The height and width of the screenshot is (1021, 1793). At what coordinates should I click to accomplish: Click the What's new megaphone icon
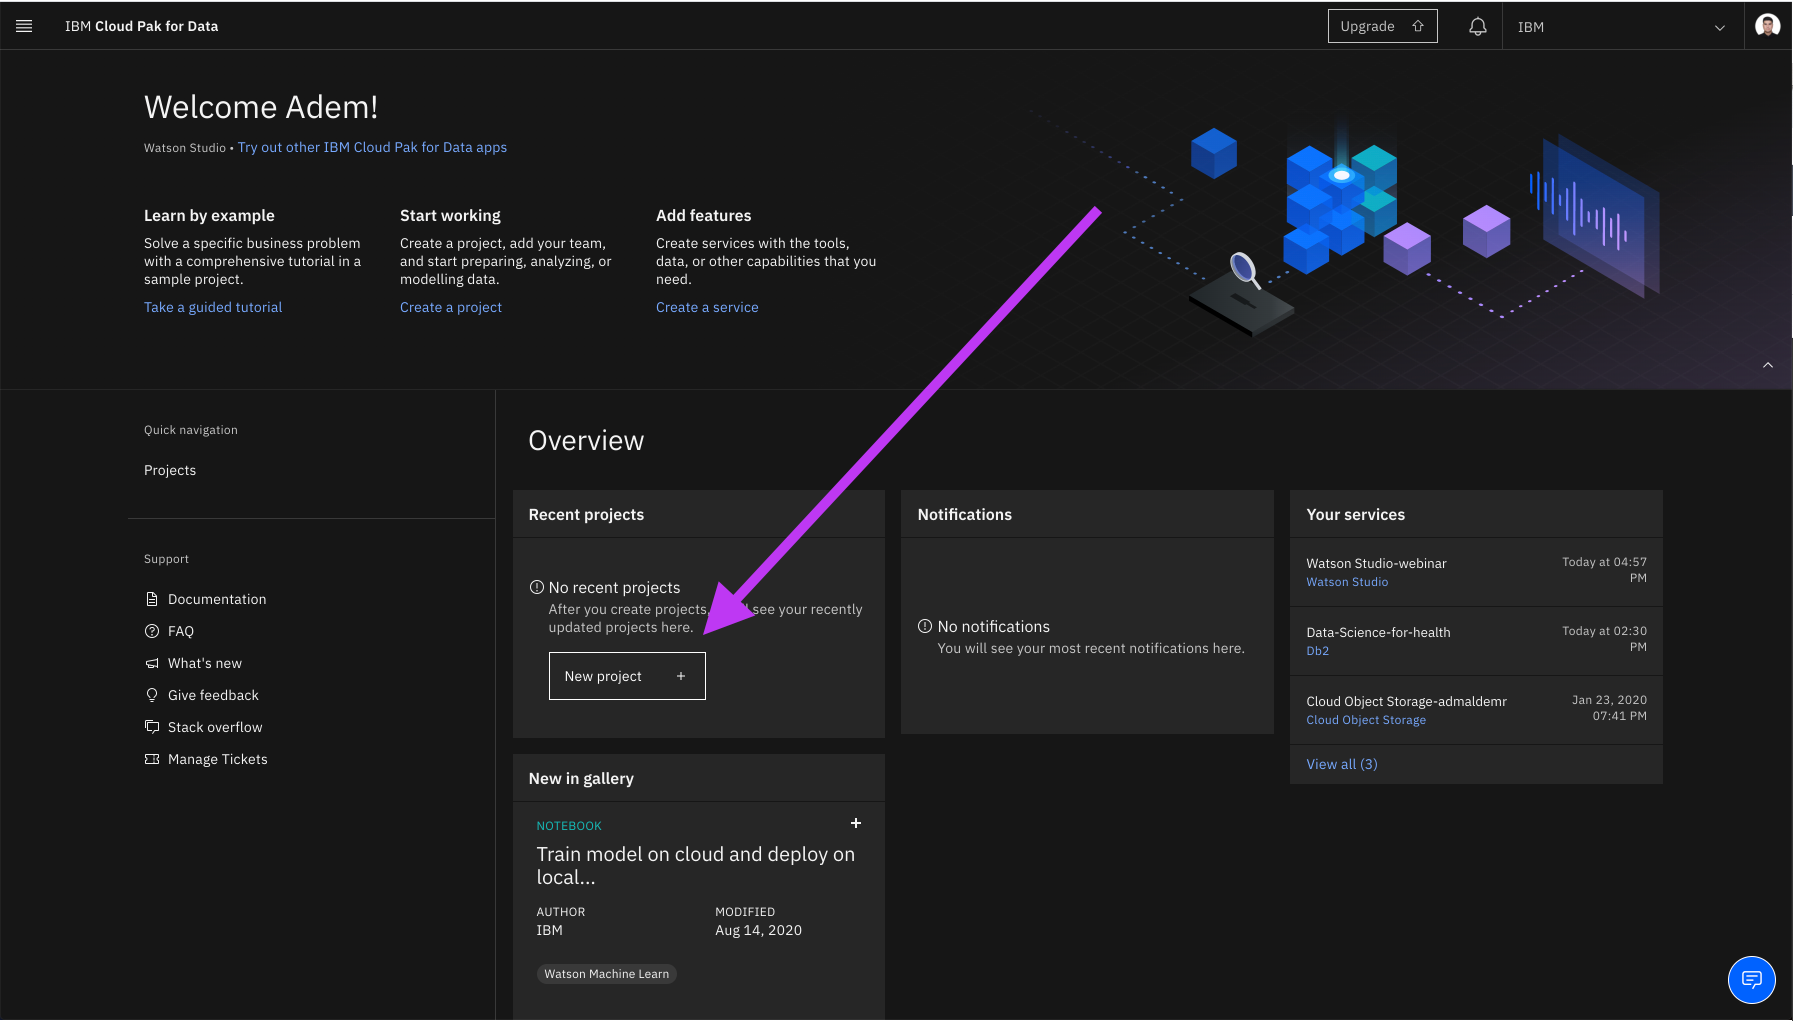pyautogui.click(x=152, y=663)
